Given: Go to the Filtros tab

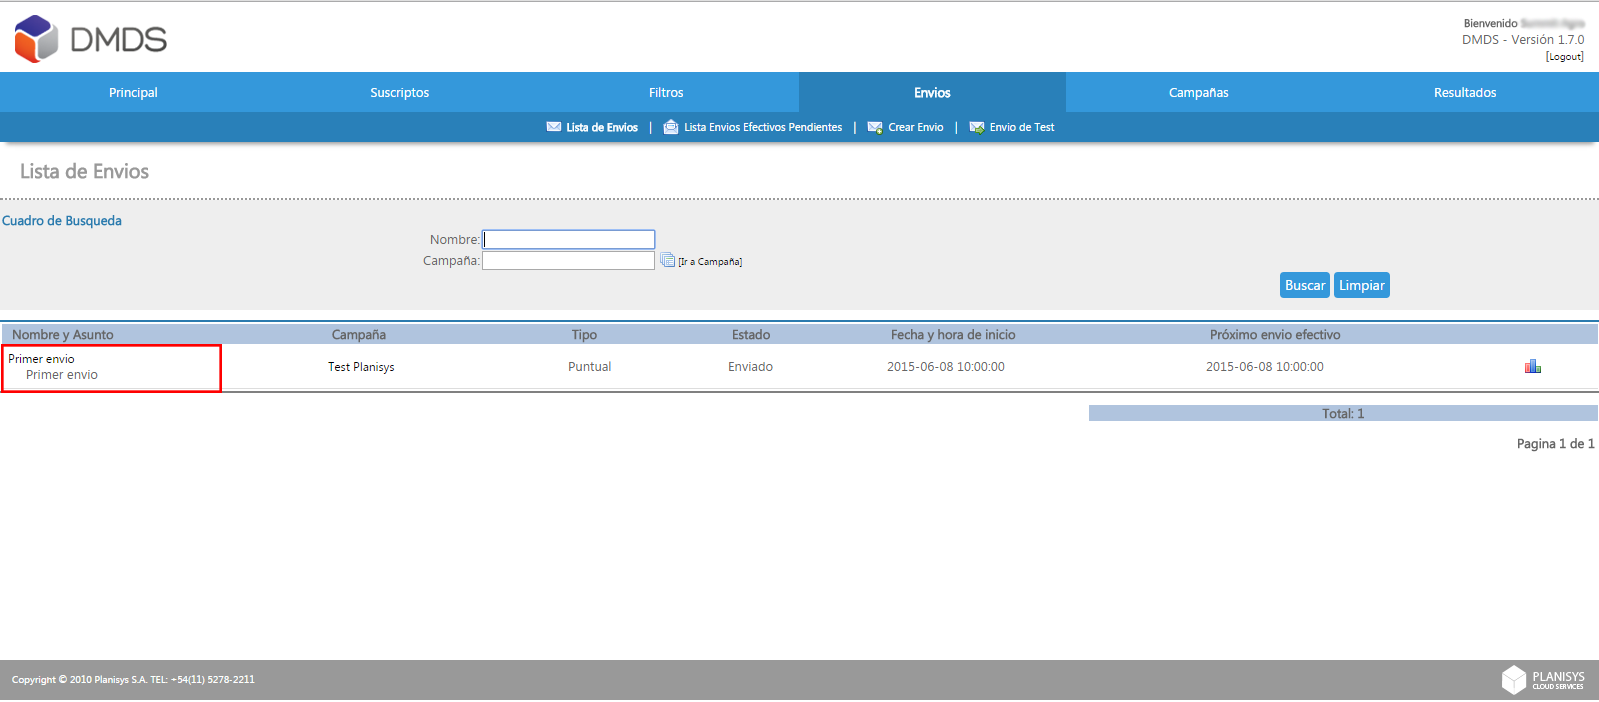Looking at the screenshot, I should pyautogui.click(x=666, y=92).
